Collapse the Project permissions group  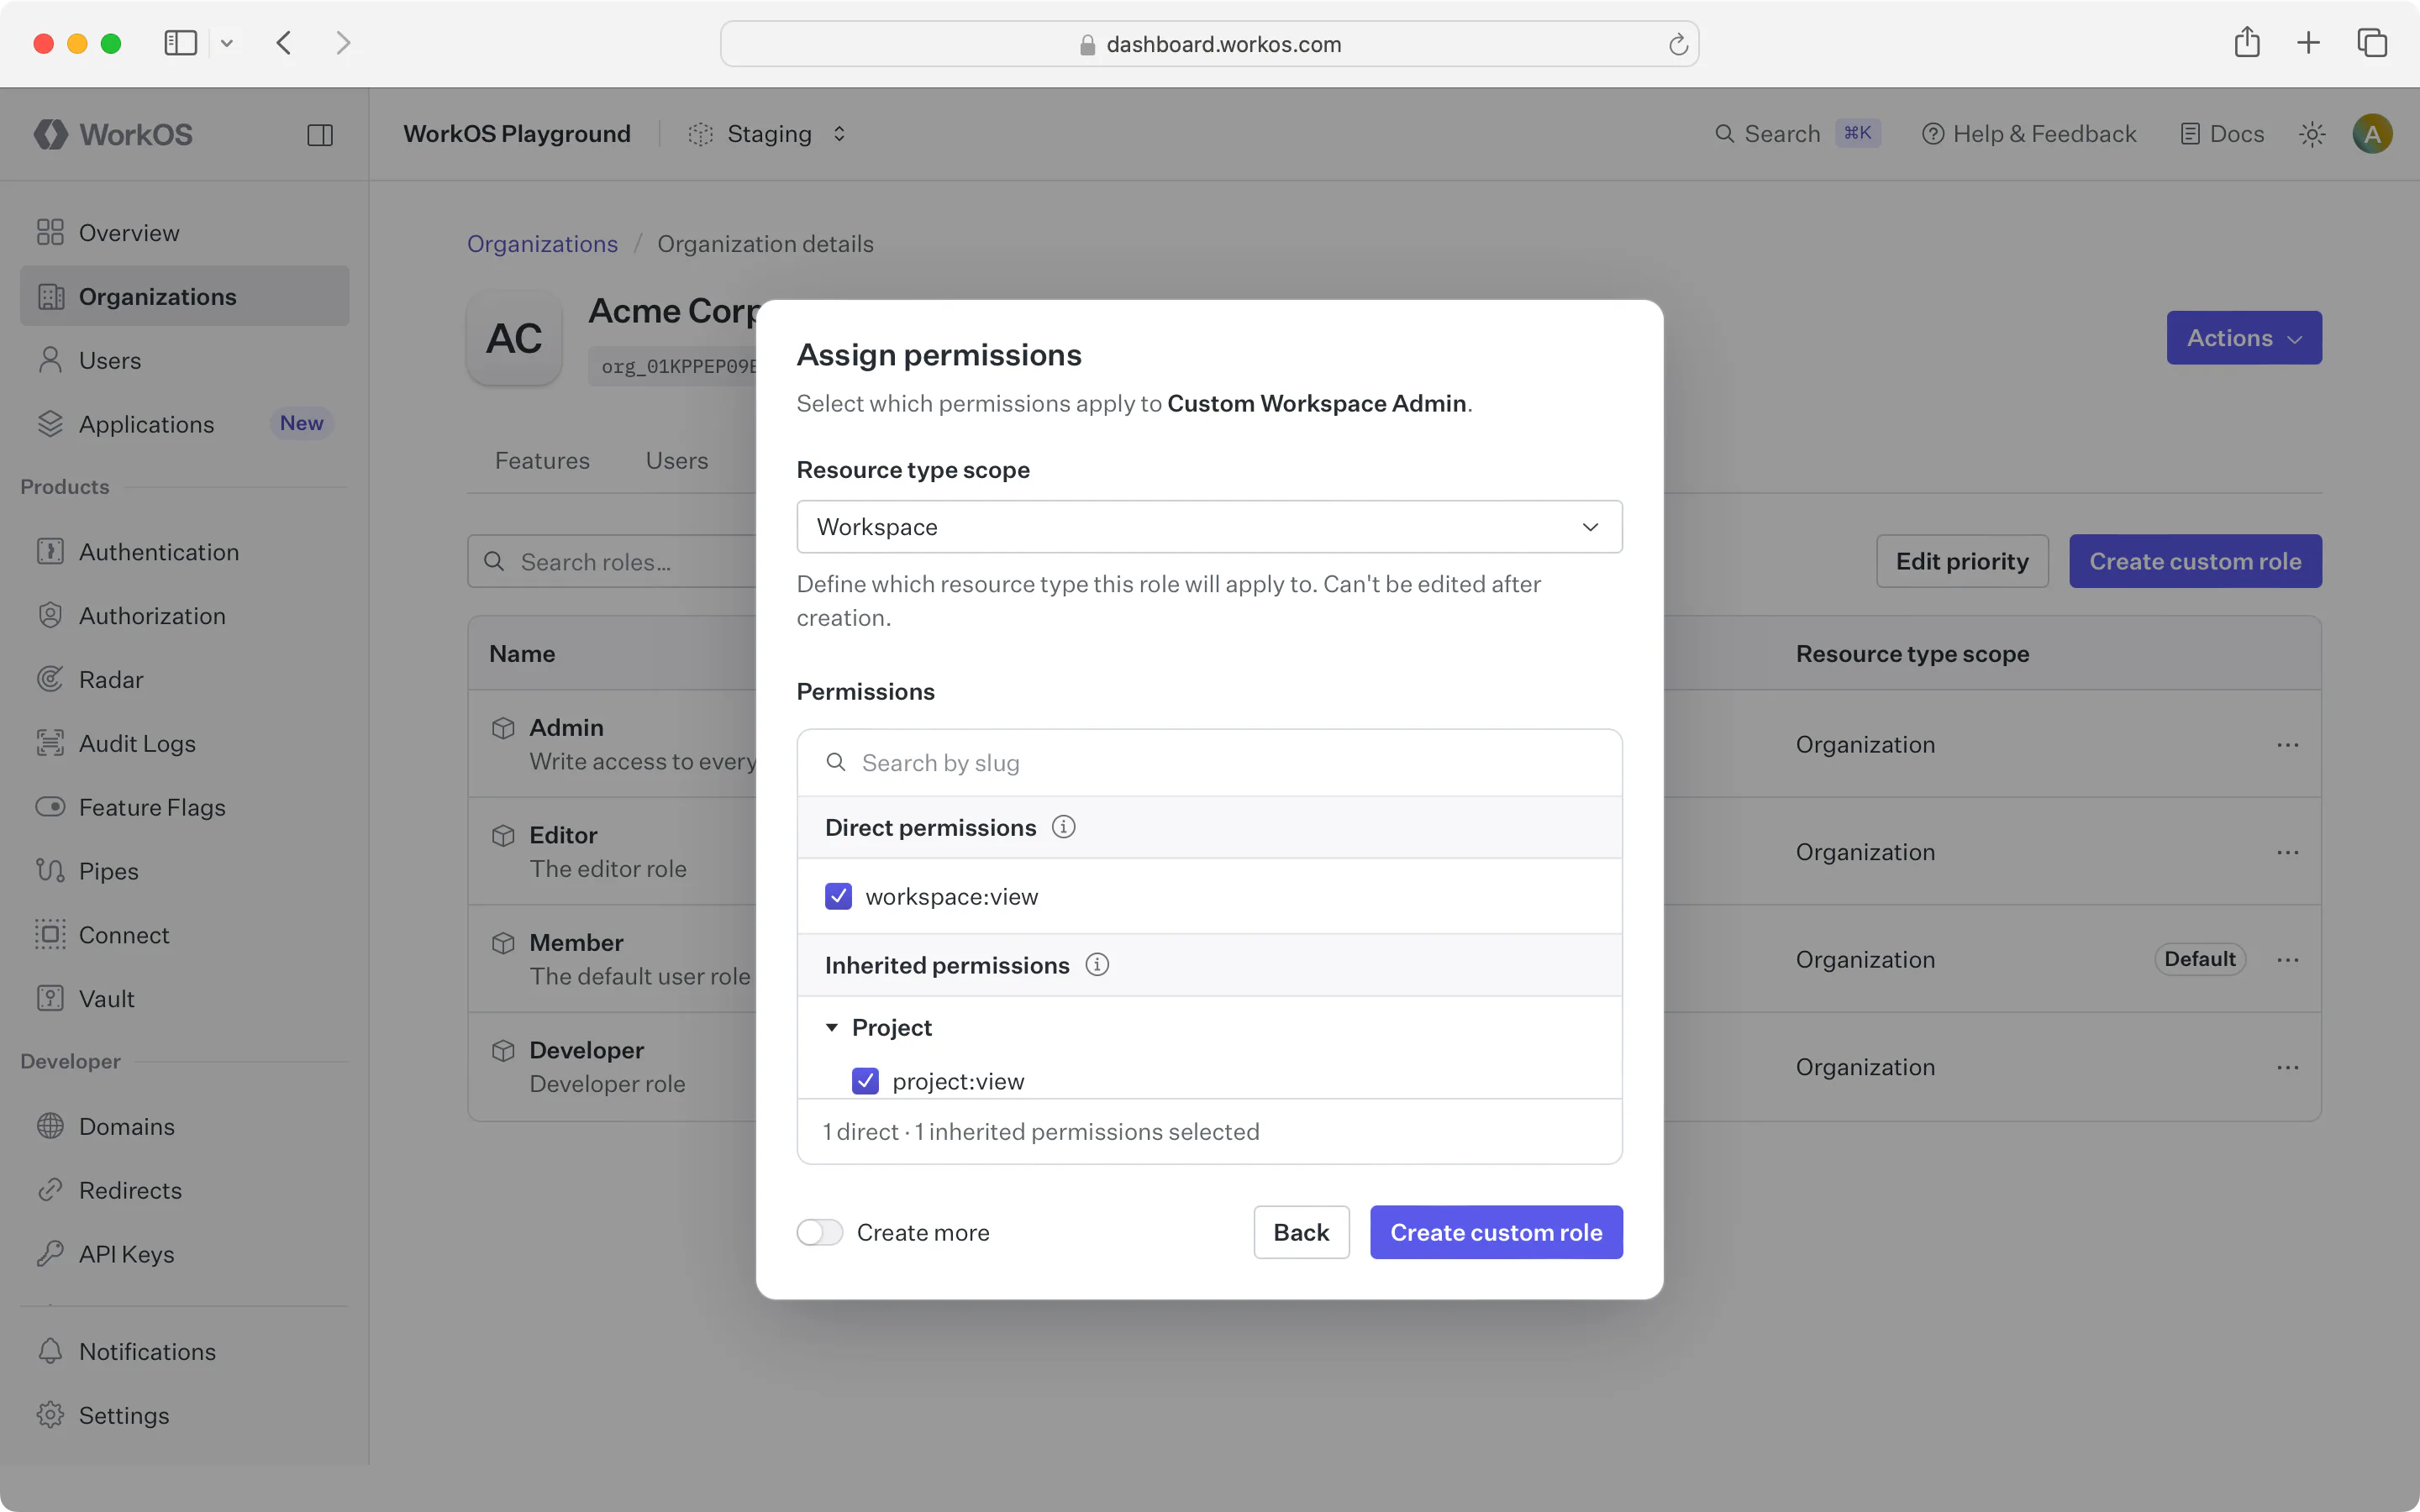832,1027
